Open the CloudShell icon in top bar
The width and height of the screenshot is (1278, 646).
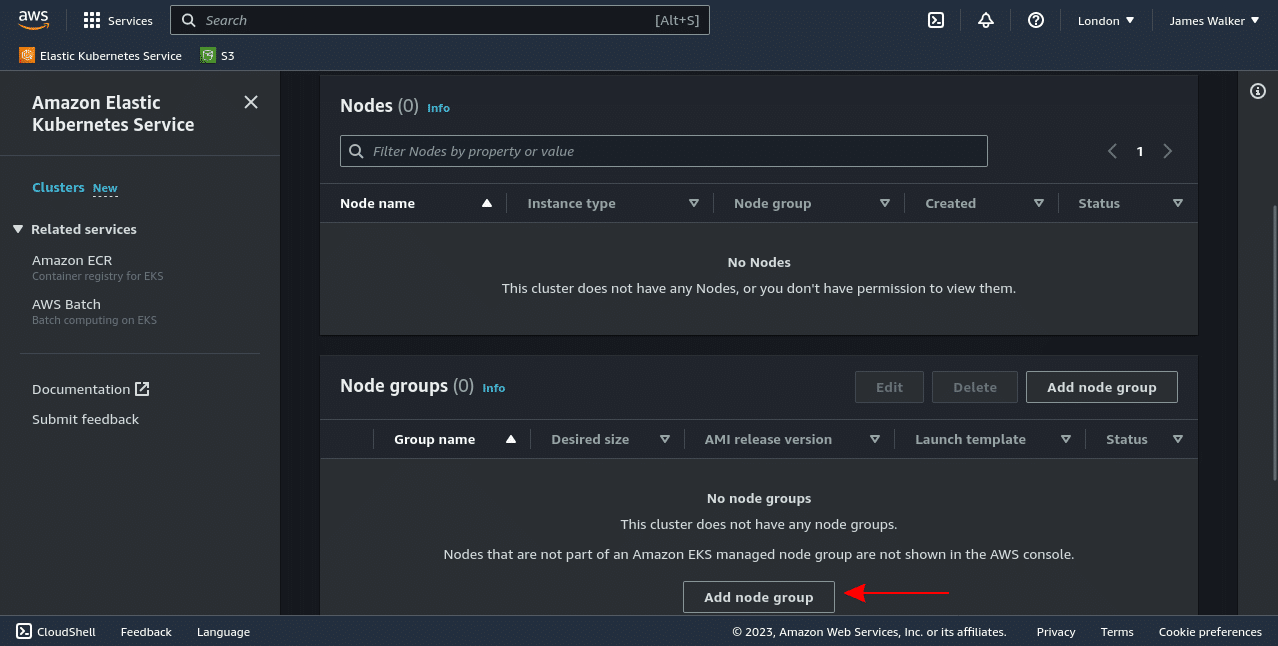coord(936,20)
